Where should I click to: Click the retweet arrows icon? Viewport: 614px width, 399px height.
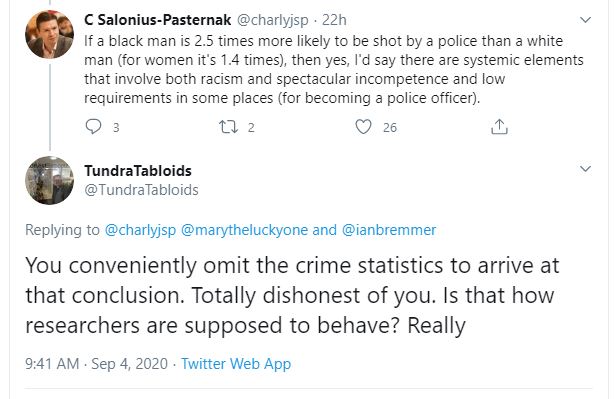coord(228,127)
